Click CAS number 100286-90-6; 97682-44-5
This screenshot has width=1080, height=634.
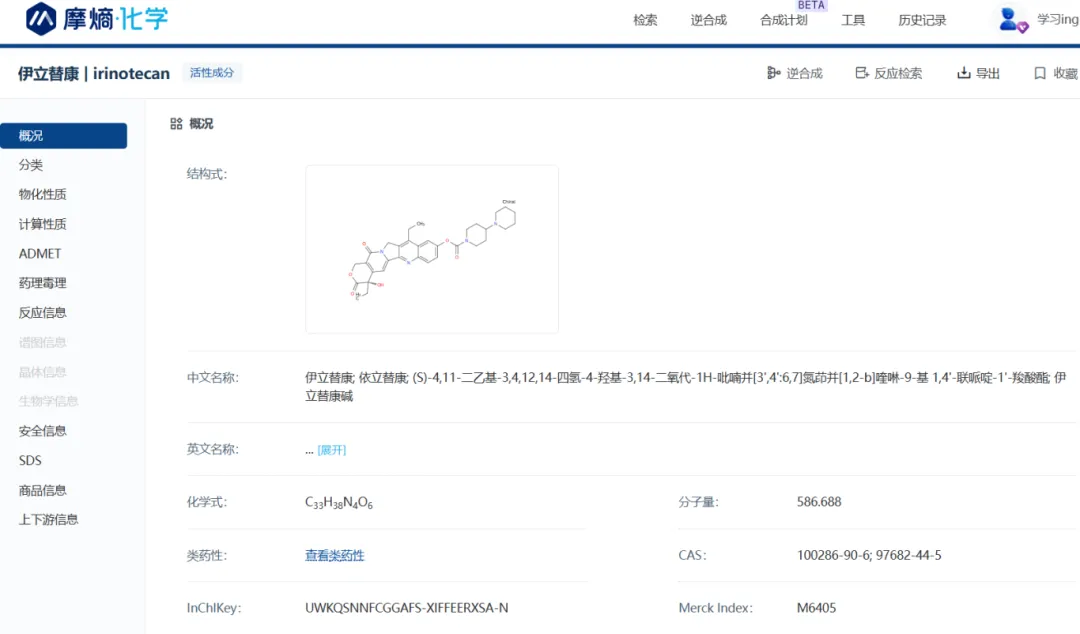point(869,555)
